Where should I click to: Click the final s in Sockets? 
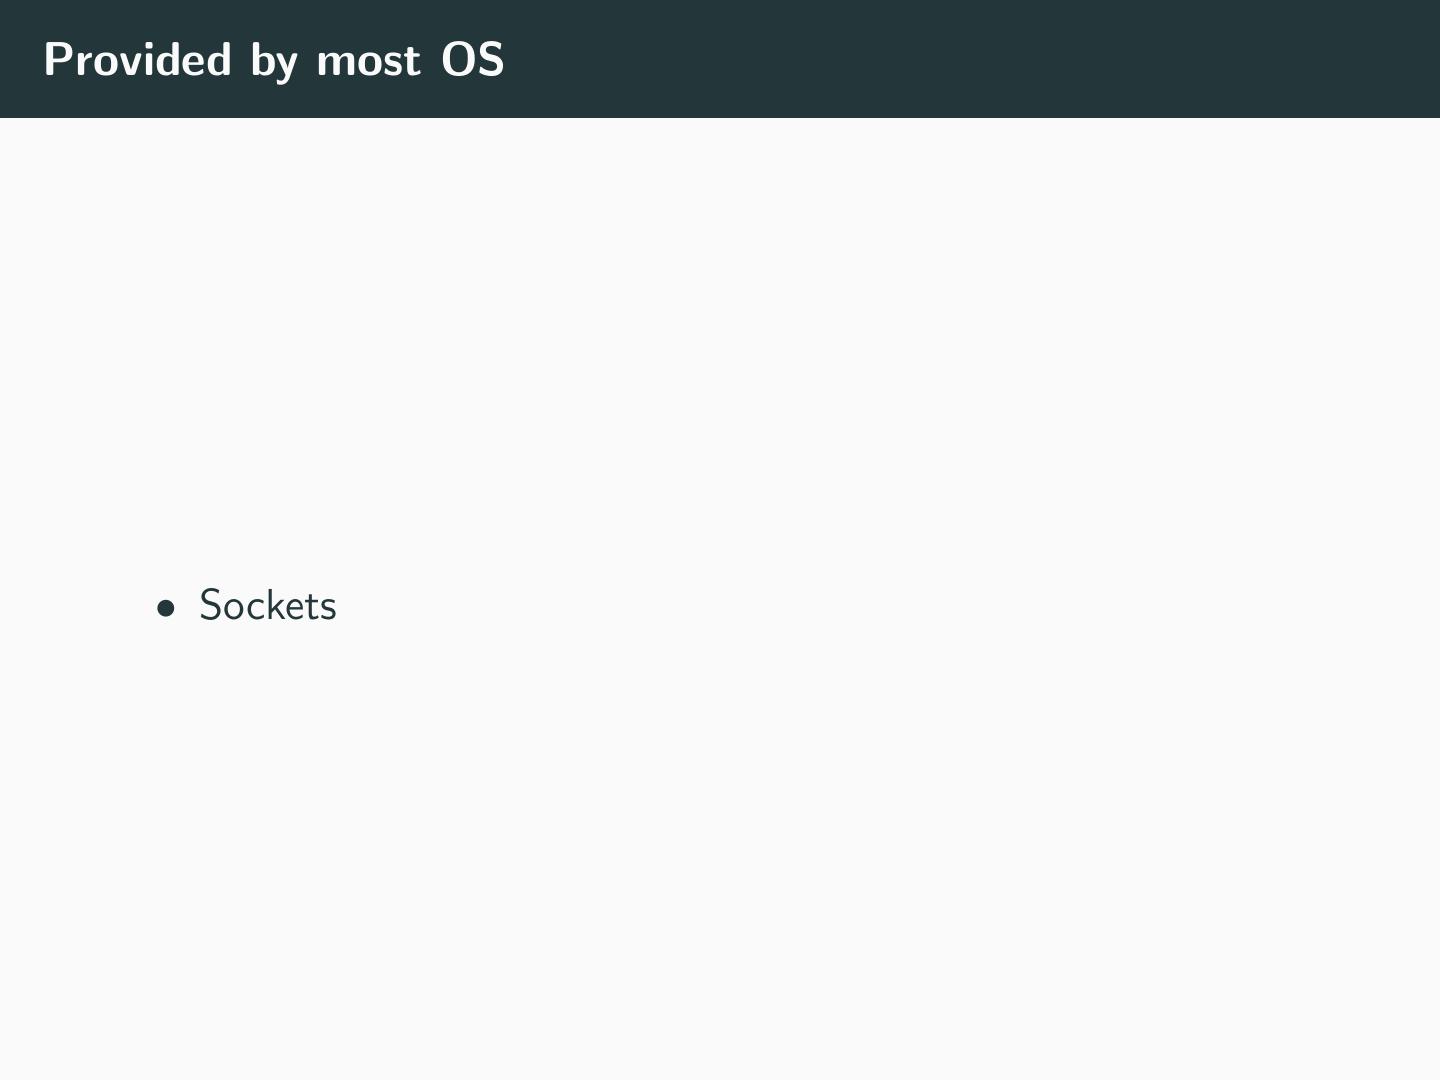(329, 609)
